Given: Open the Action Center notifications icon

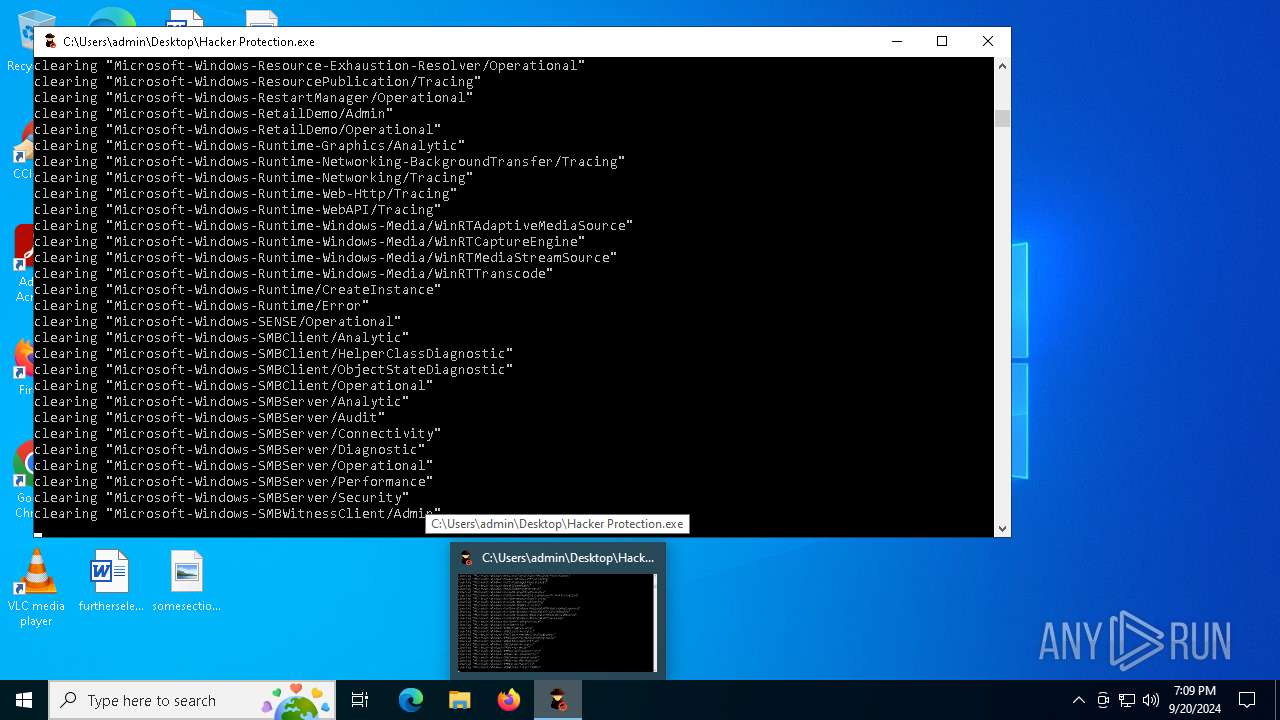Looking at the screenshot, I should click(1247, 700).
